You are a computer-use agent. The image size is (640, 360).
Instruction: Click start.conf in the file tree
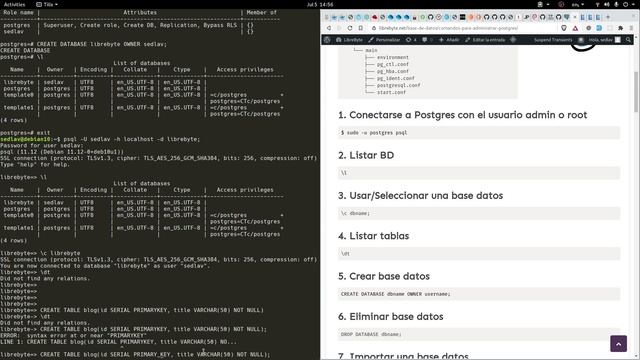click(x=391, y=92)
